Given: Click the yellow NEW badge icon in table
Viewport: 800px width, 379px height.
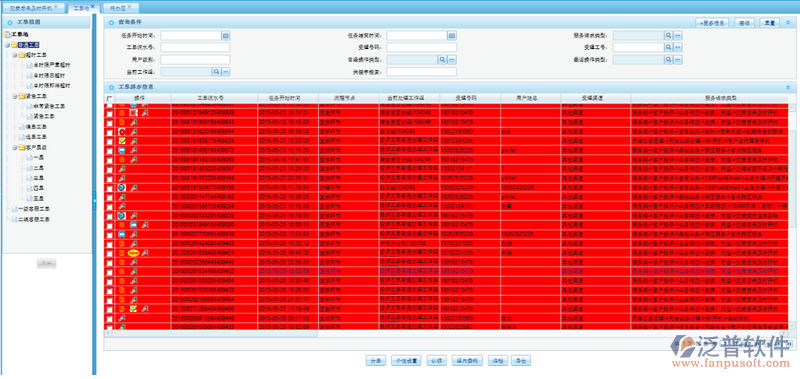Looking at the screenshot, I should tap(133, 253).
